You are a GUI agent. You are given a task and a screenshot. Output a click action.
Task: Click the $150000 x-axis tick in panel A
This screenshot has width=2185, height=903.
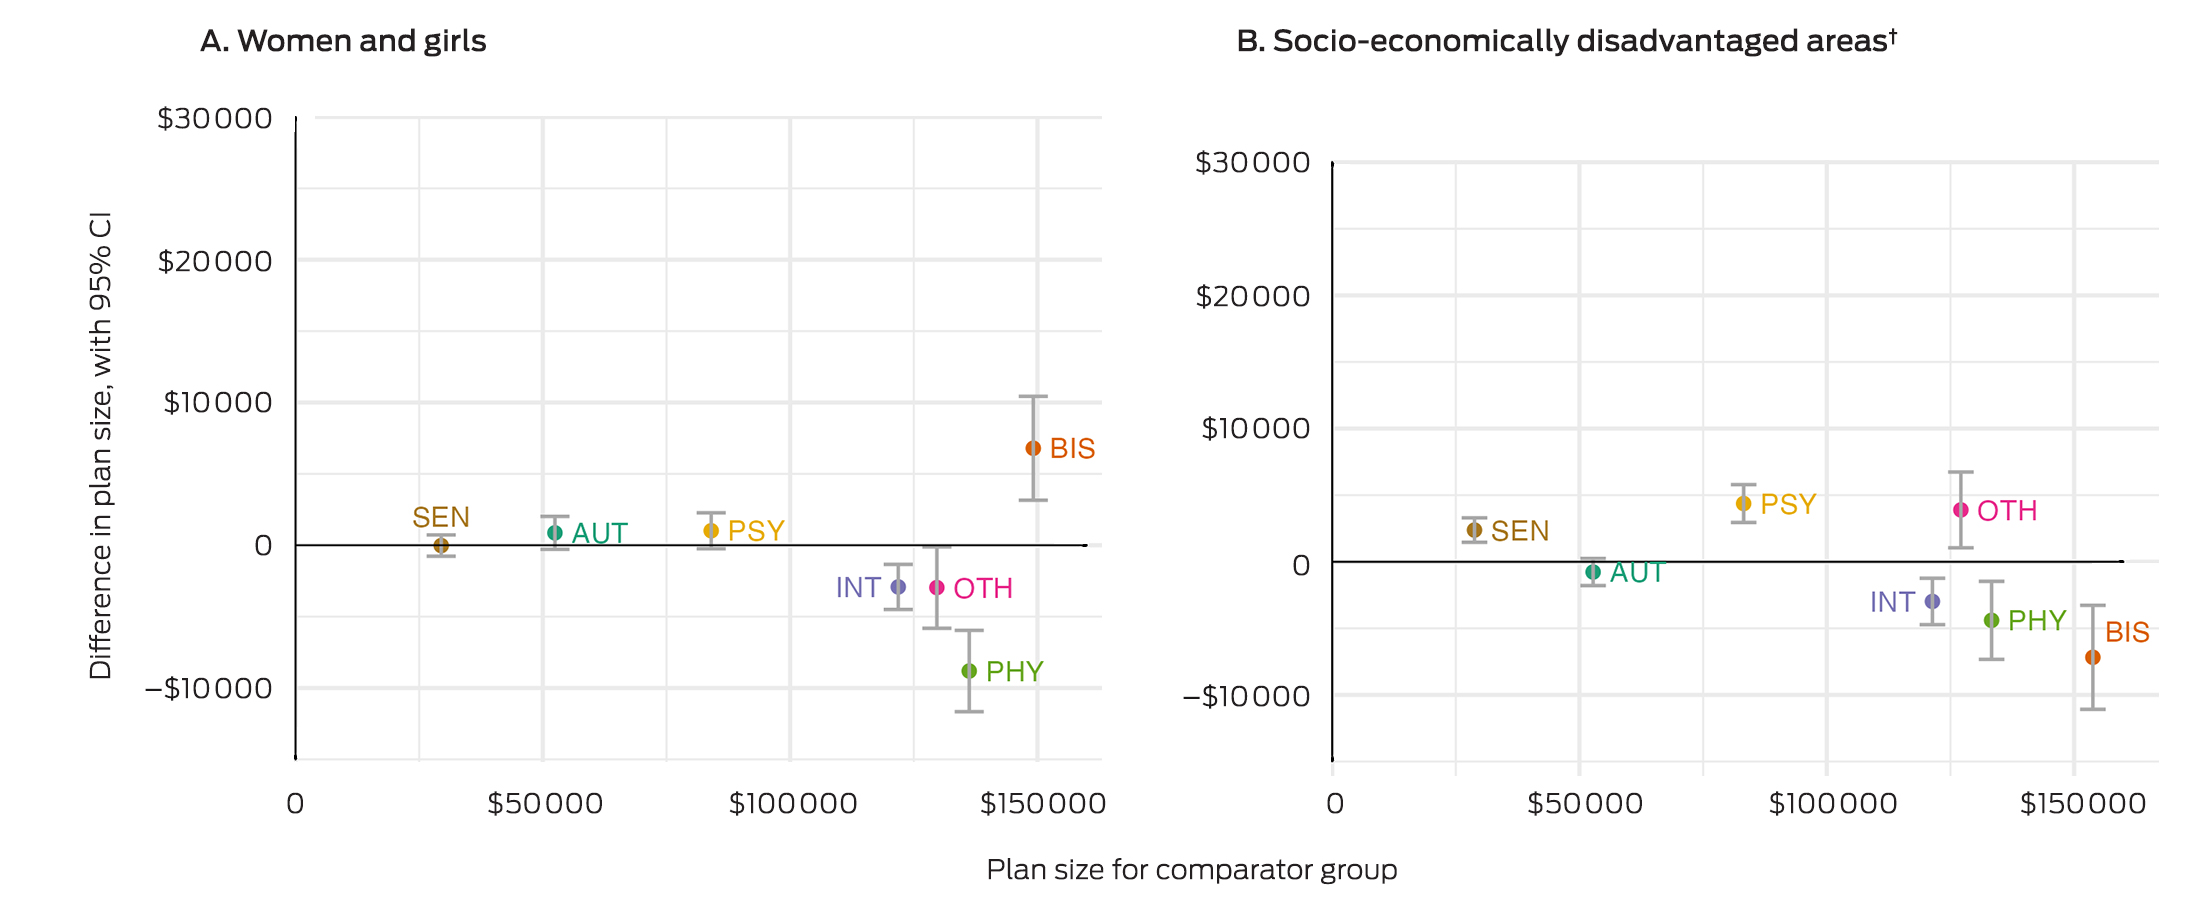[1042, 804]
